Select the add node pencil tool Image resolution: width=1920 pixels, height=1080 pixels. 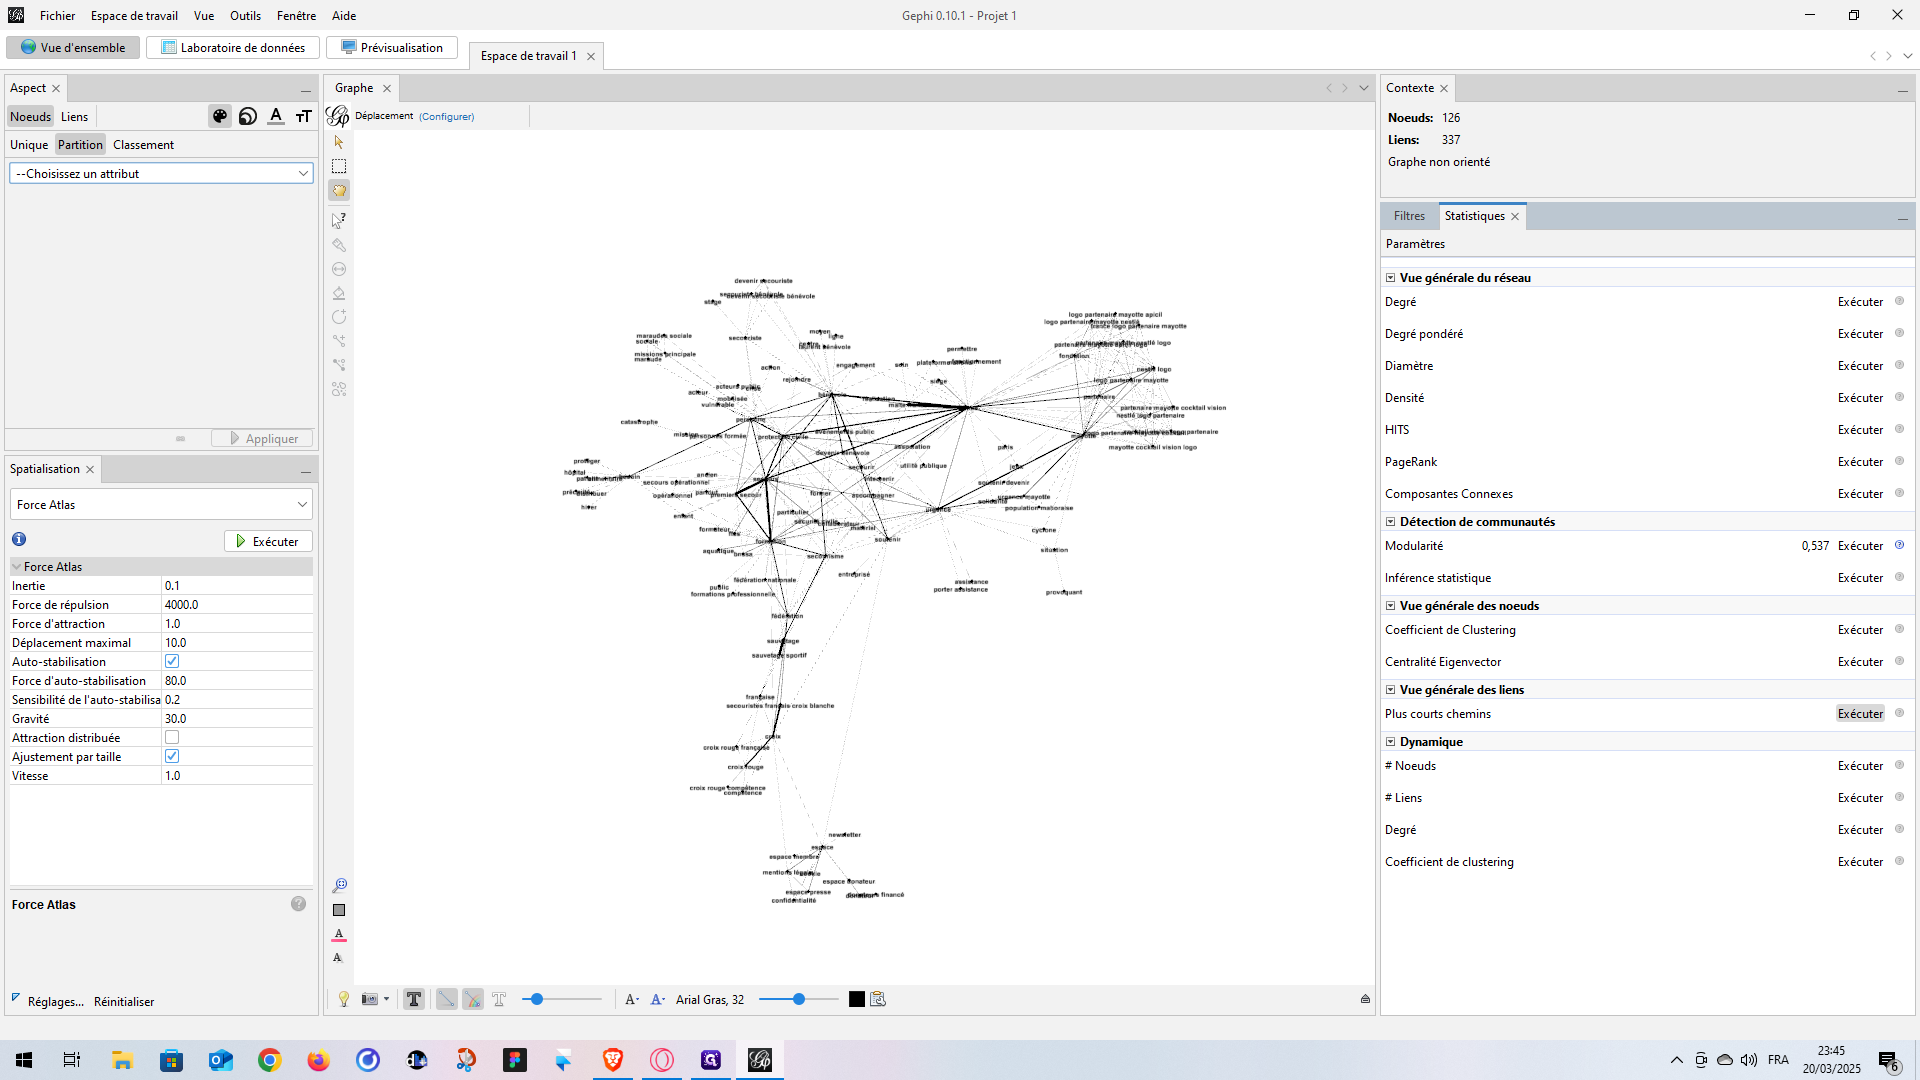pos(339,317)
